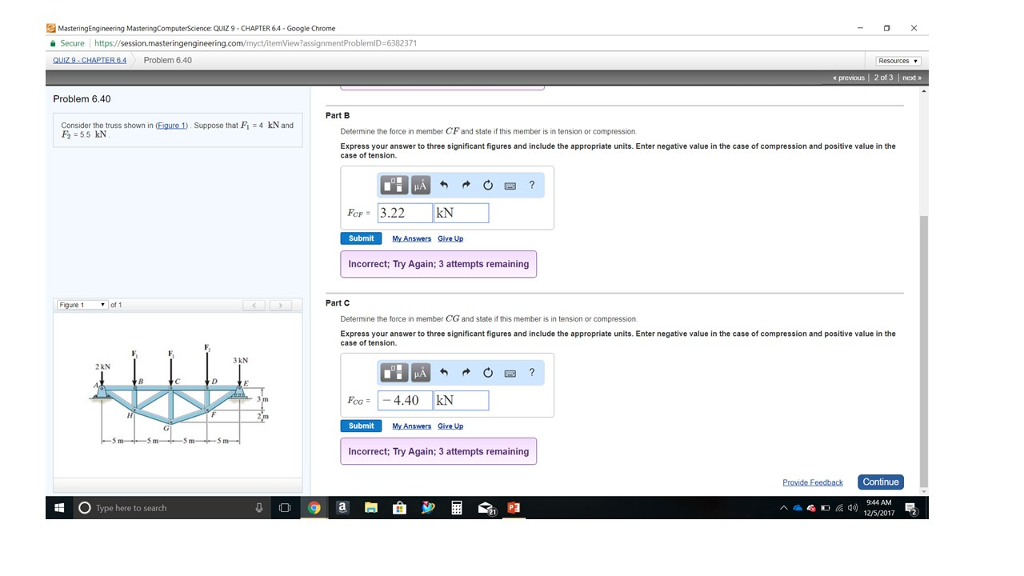Reset the Part B answer with the reset icon

click(x=487, y=185)
